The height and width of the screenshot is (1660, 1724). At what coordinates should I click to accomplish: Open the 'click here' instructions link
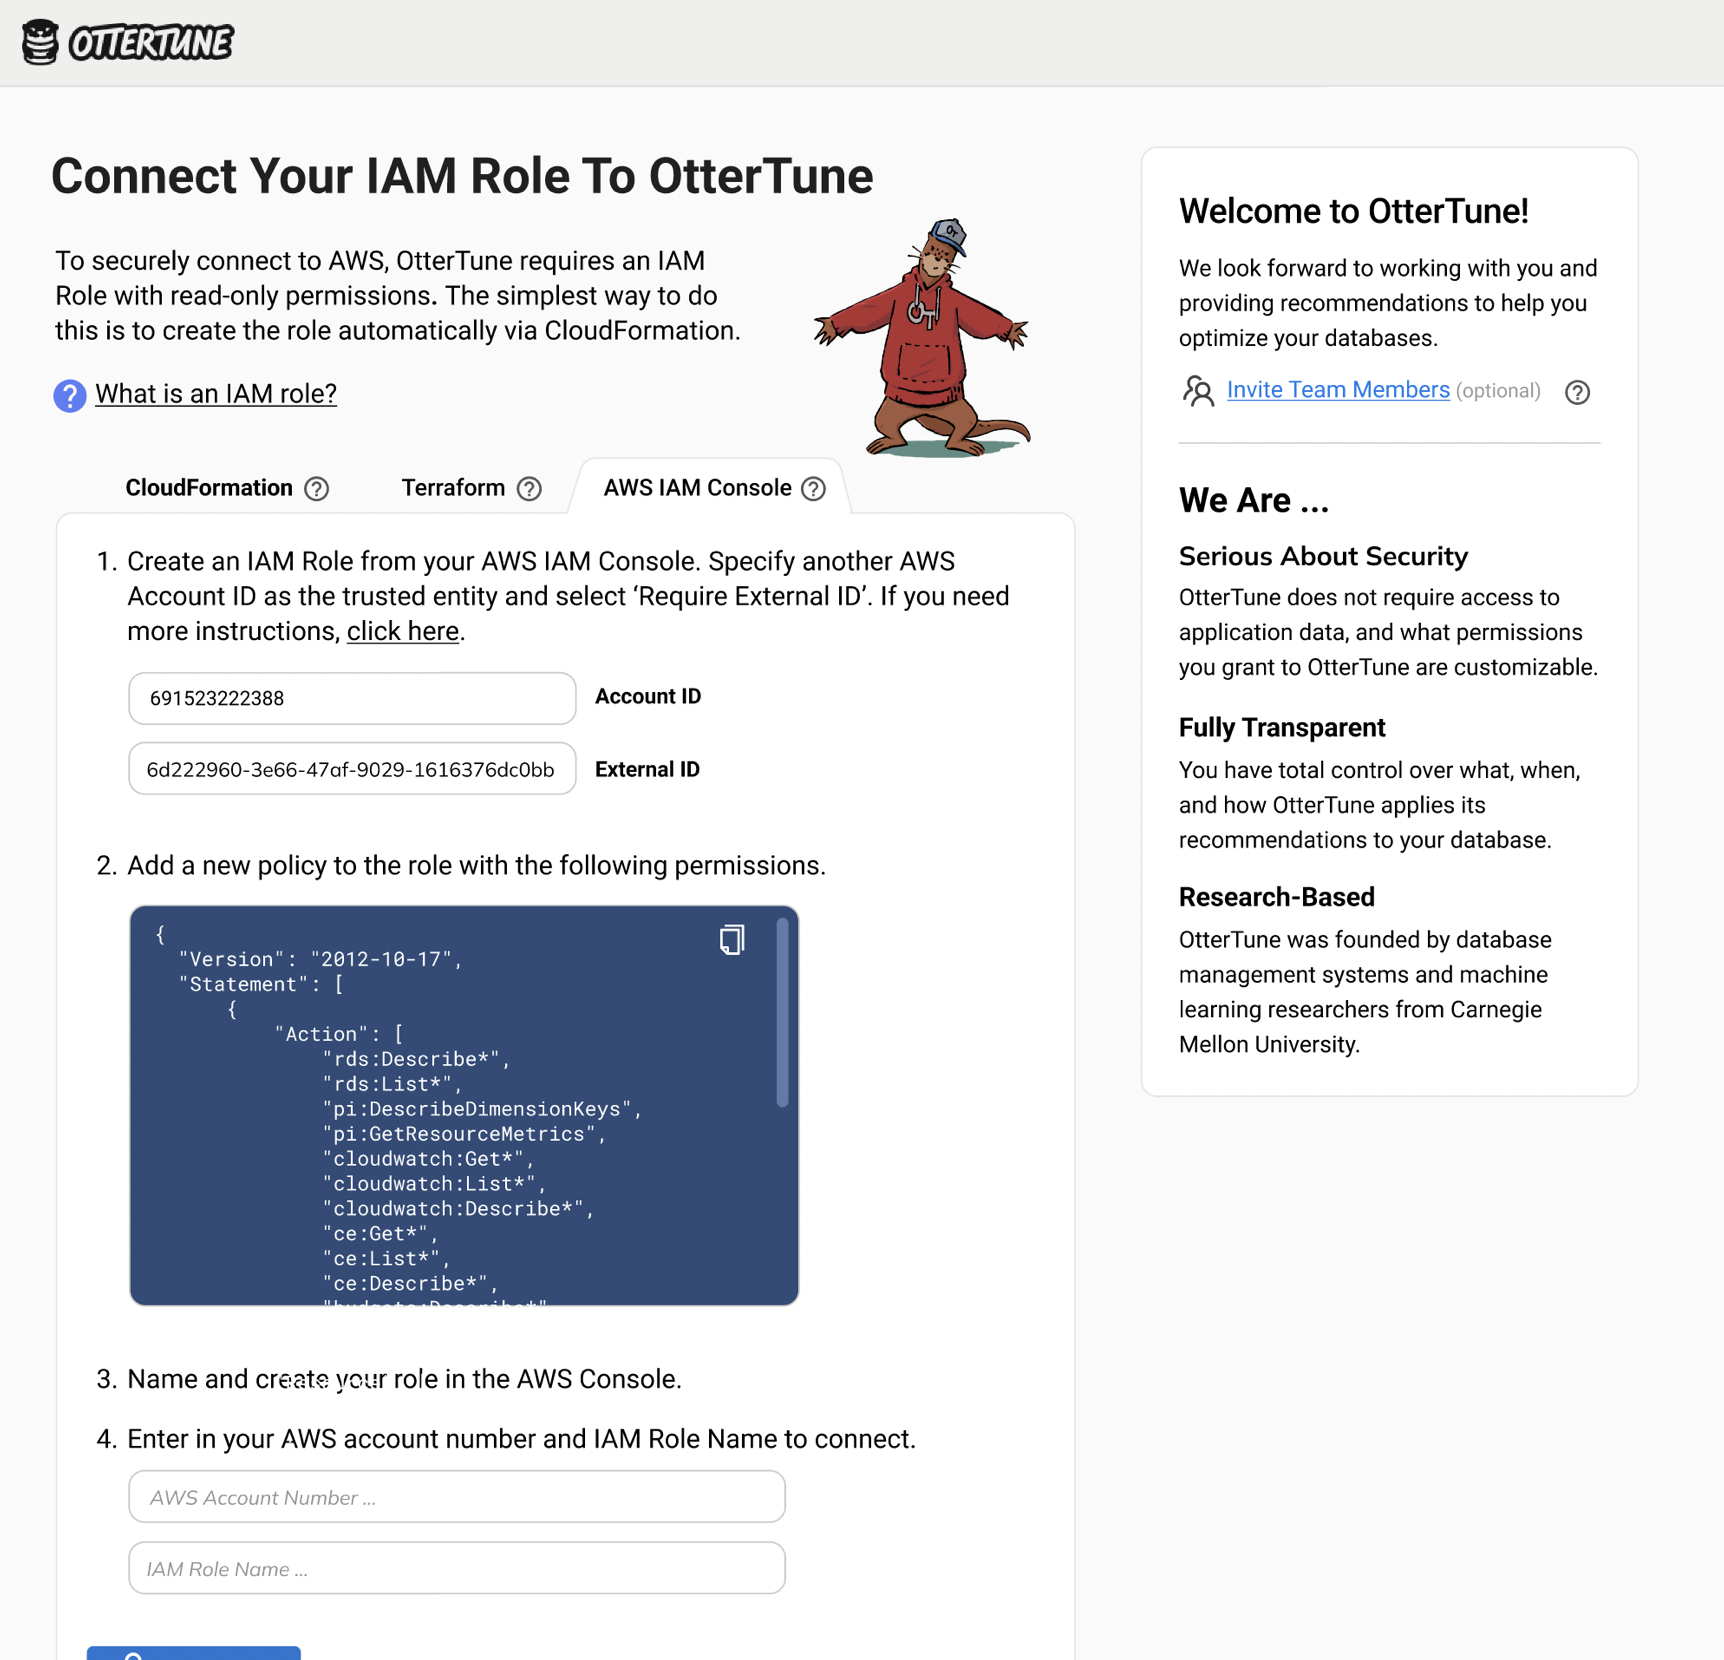coord(402,631)
